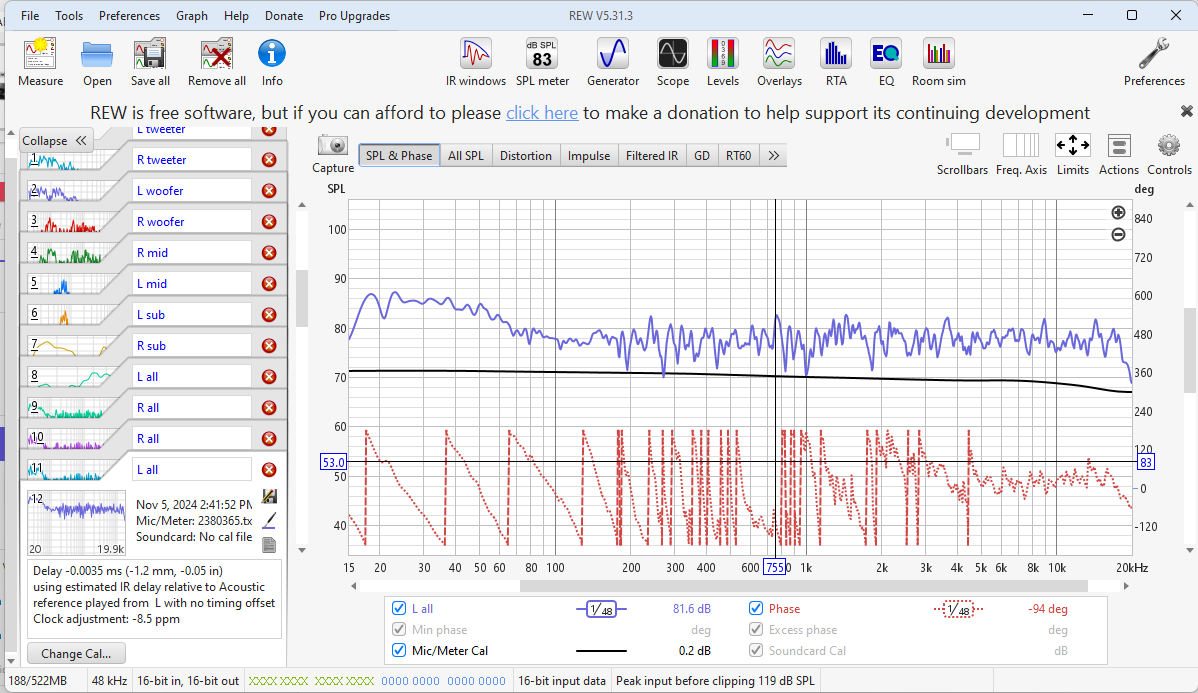Click the measurement list vertical scrollbar
Viewport: 1198px width, 693px height.
[301, 298]
